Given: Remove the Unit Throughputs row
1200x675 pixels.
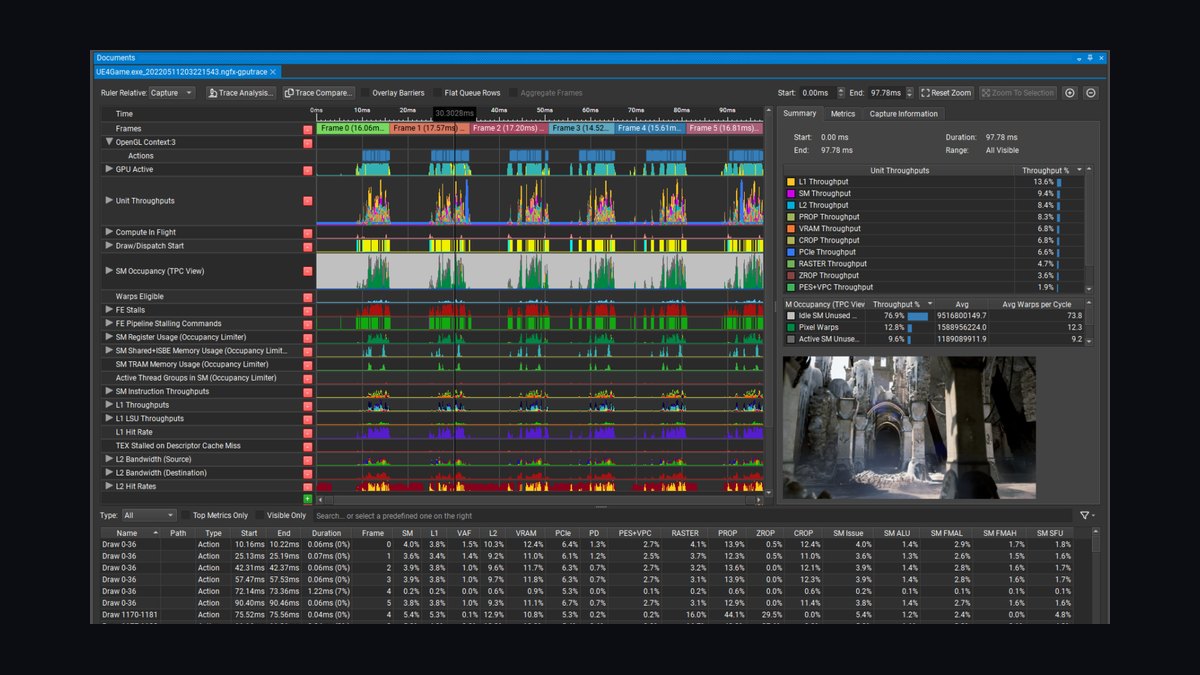Looking at the screenshot, I should coord(308,201).
